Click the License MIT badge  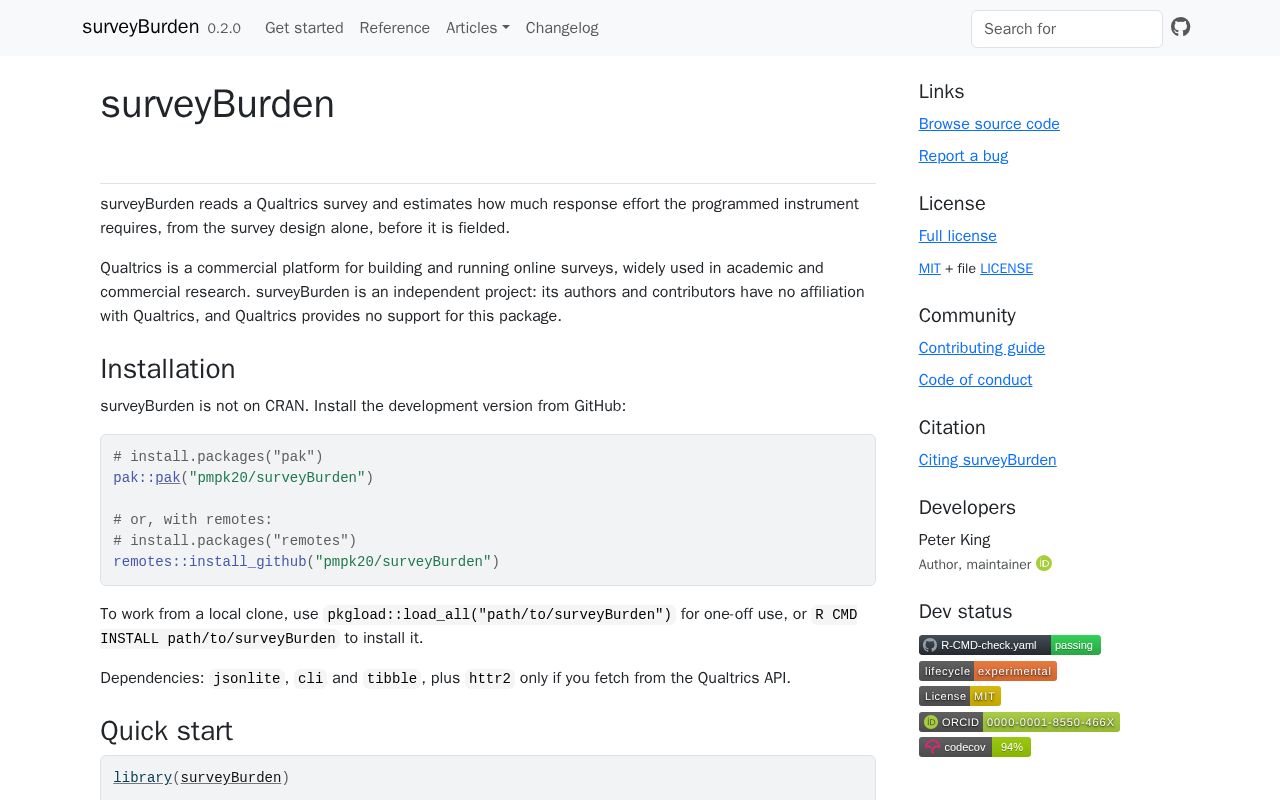click(x=960, y=696)
